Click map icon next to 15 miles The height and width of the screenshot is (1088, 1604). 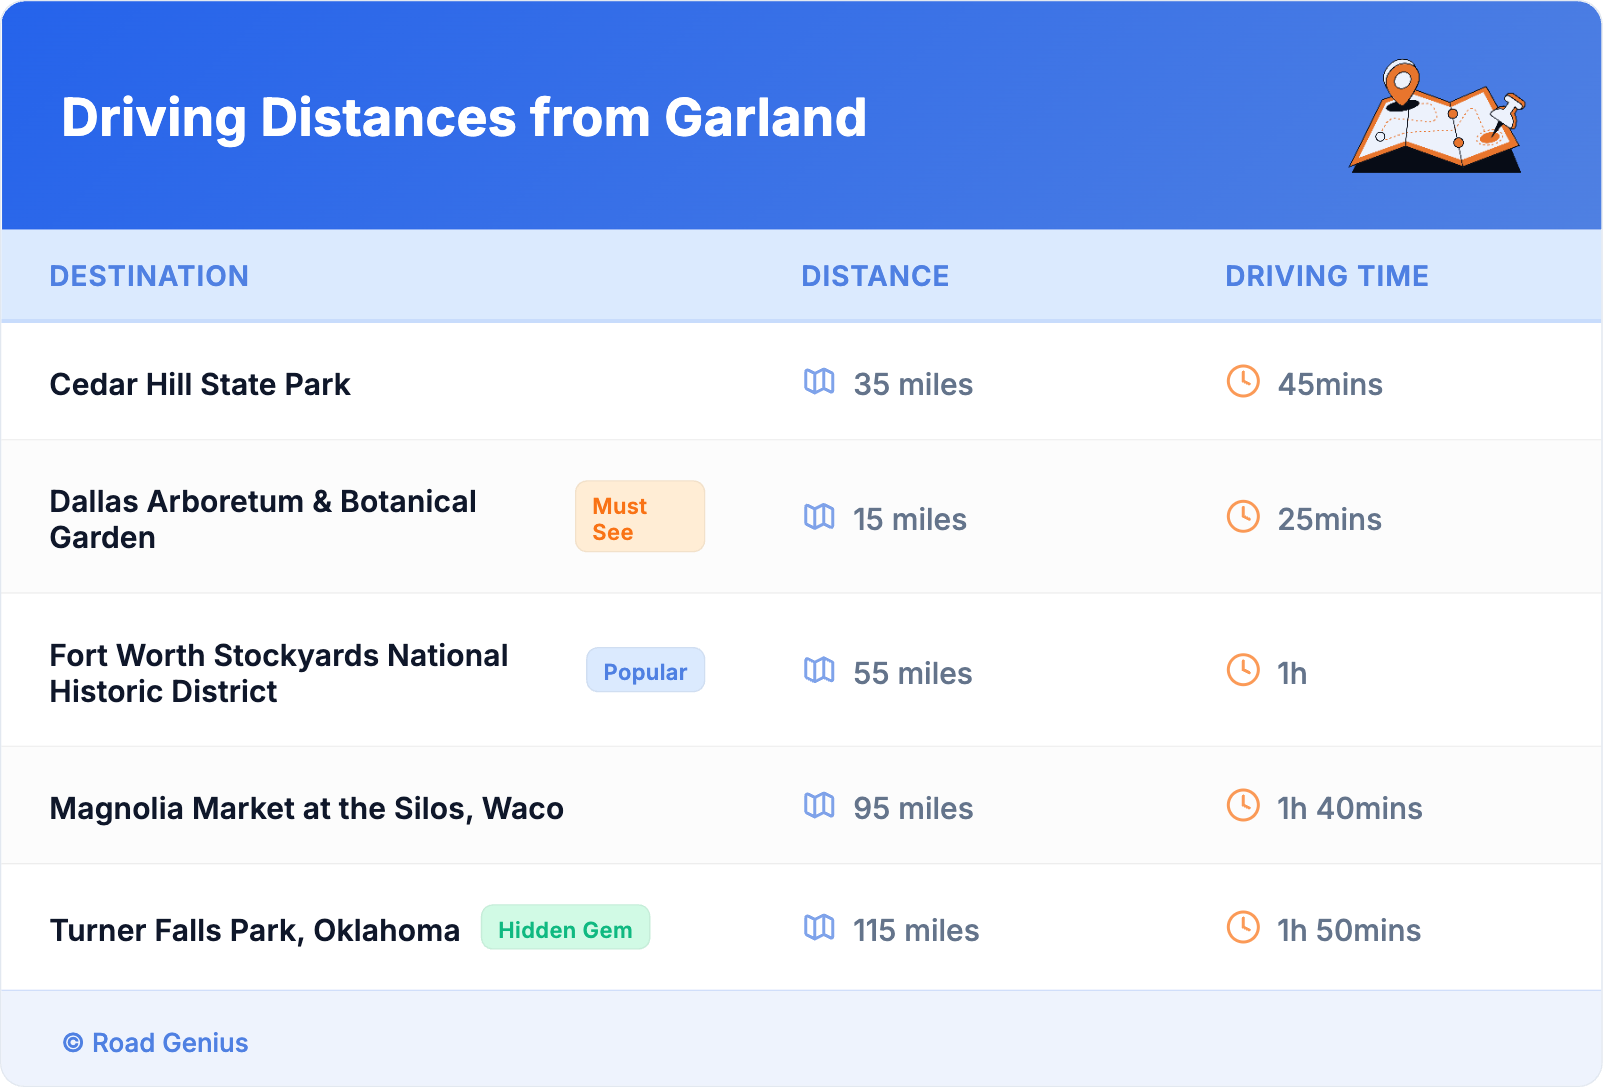coord(819,517)
